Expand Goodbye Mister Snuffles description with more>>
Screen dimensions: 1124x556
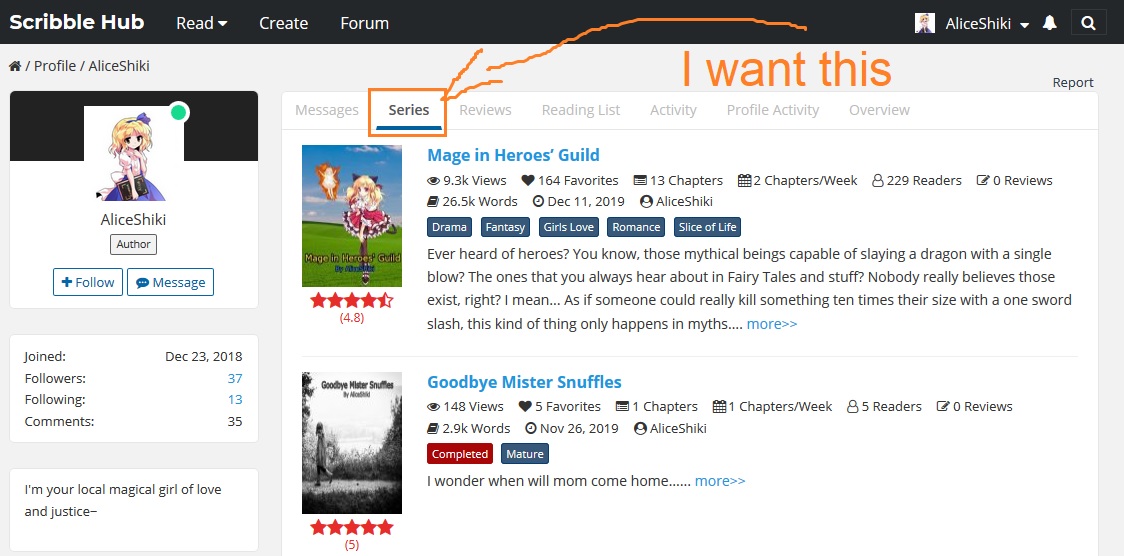point(720,481)
